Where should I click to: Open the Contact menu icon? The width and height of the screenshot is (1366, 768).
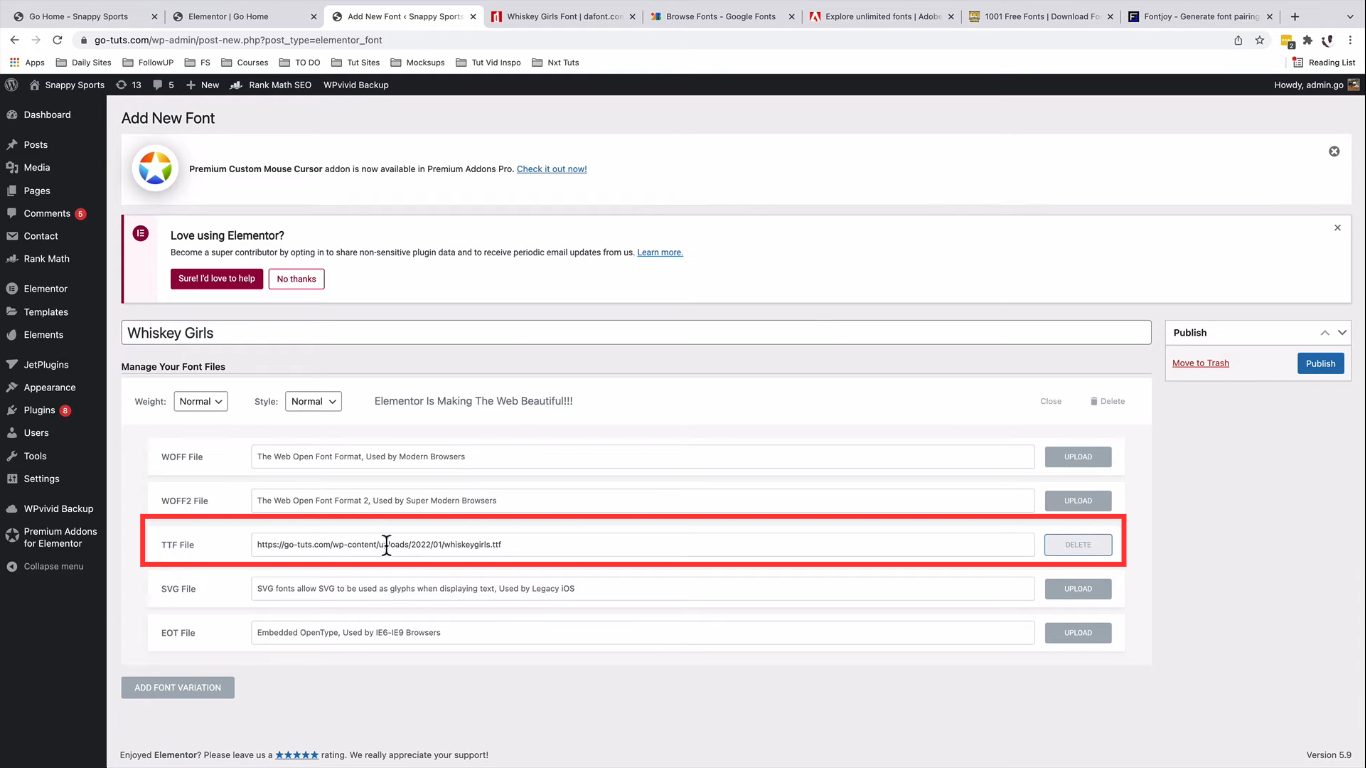tap(12, 237)
